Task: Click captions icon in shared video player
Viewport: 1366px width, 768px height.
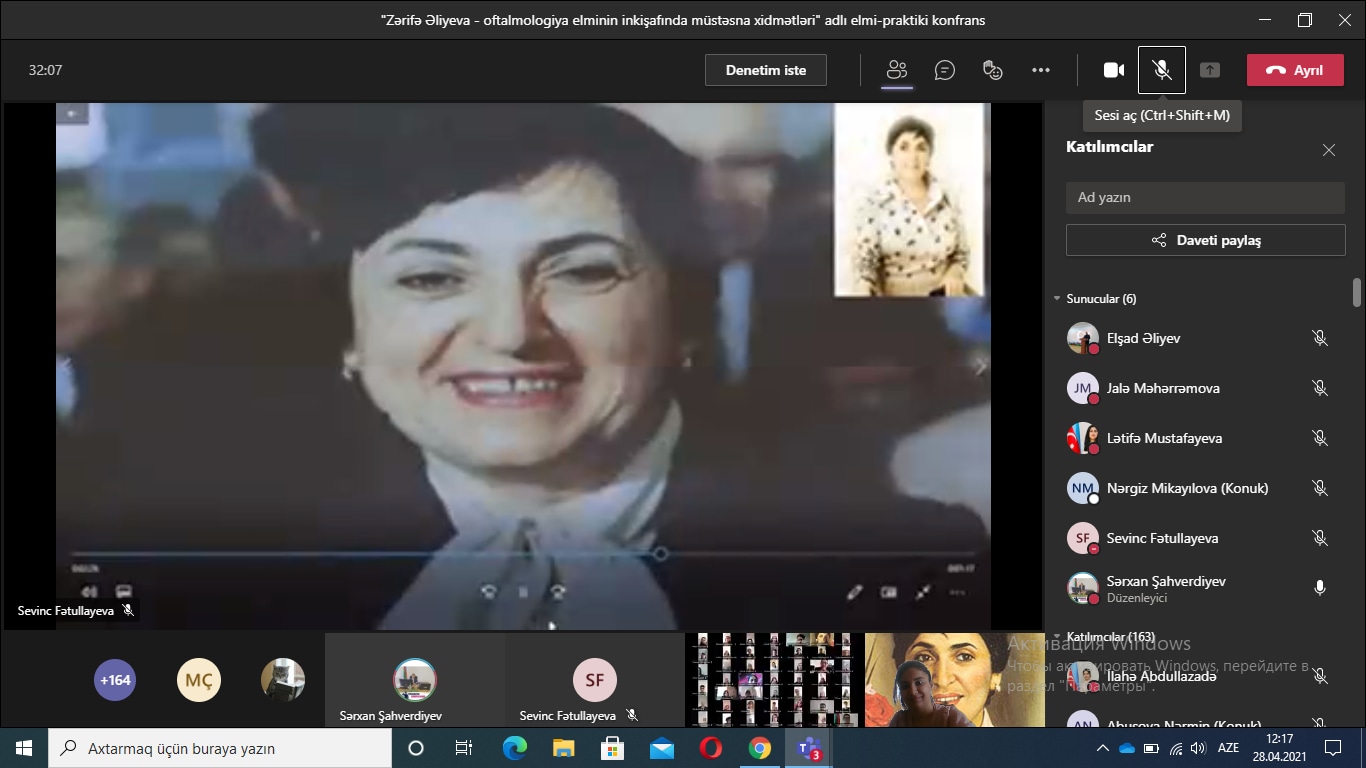Action: point(124,592)
